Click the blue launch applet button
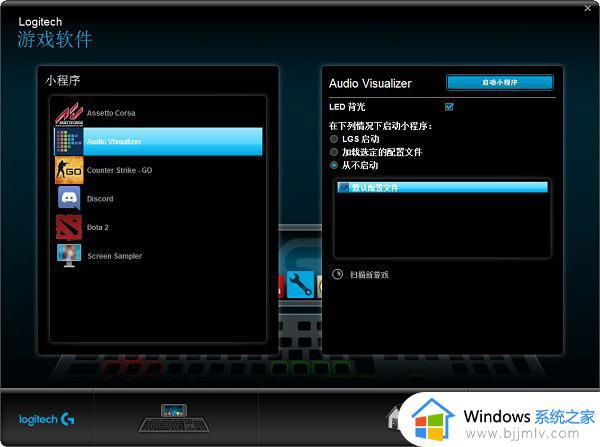The image size is (600, 447). click(500, 82)
